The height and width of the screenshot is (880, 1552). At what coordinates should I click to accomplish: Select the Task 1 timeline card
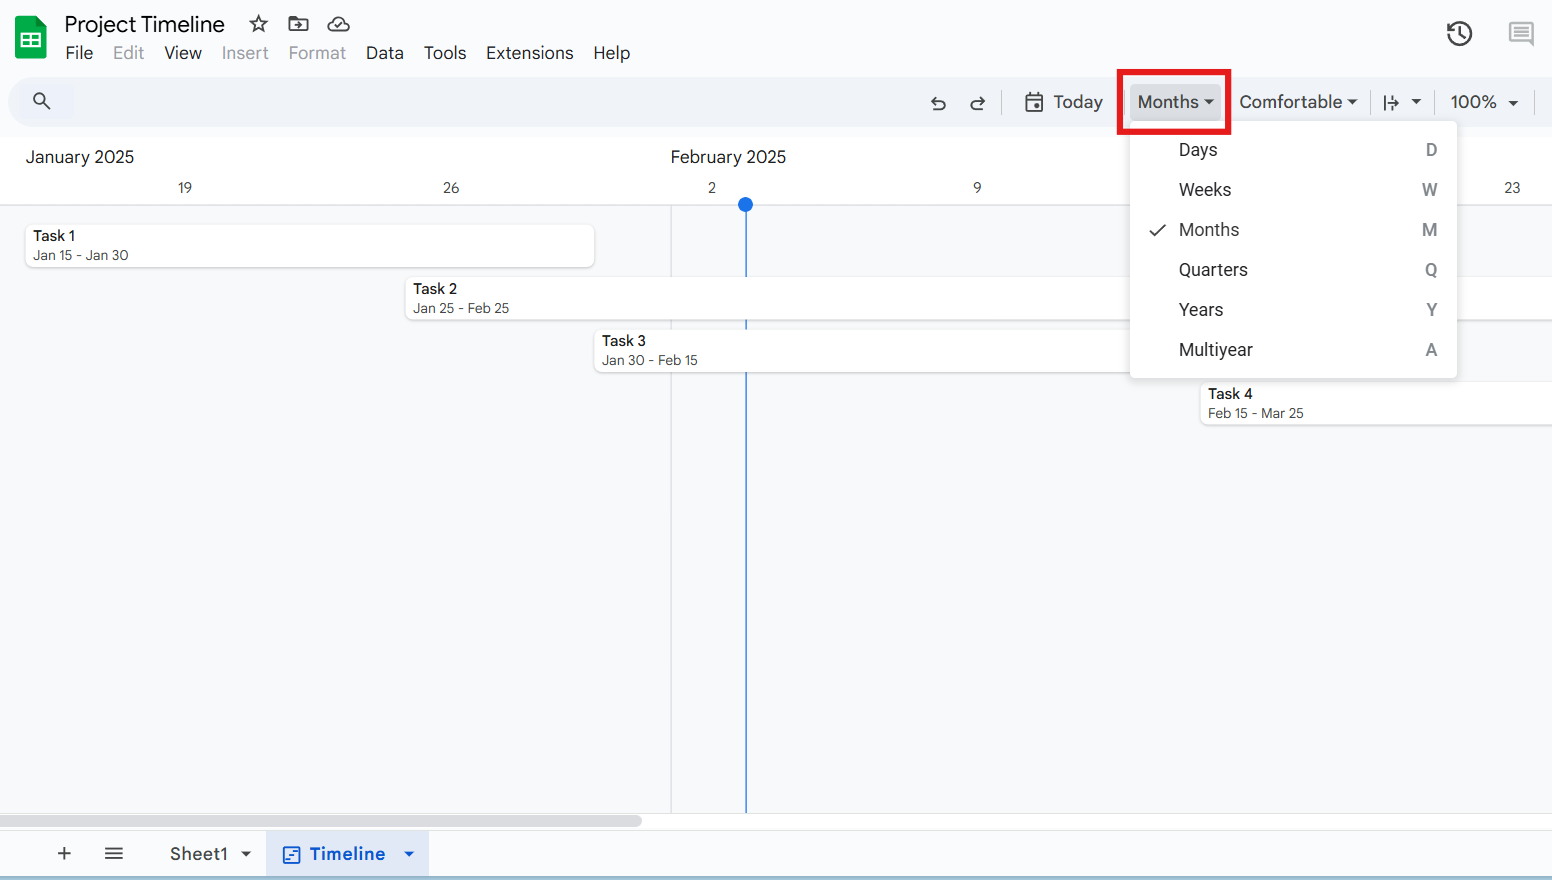point(309,246)
